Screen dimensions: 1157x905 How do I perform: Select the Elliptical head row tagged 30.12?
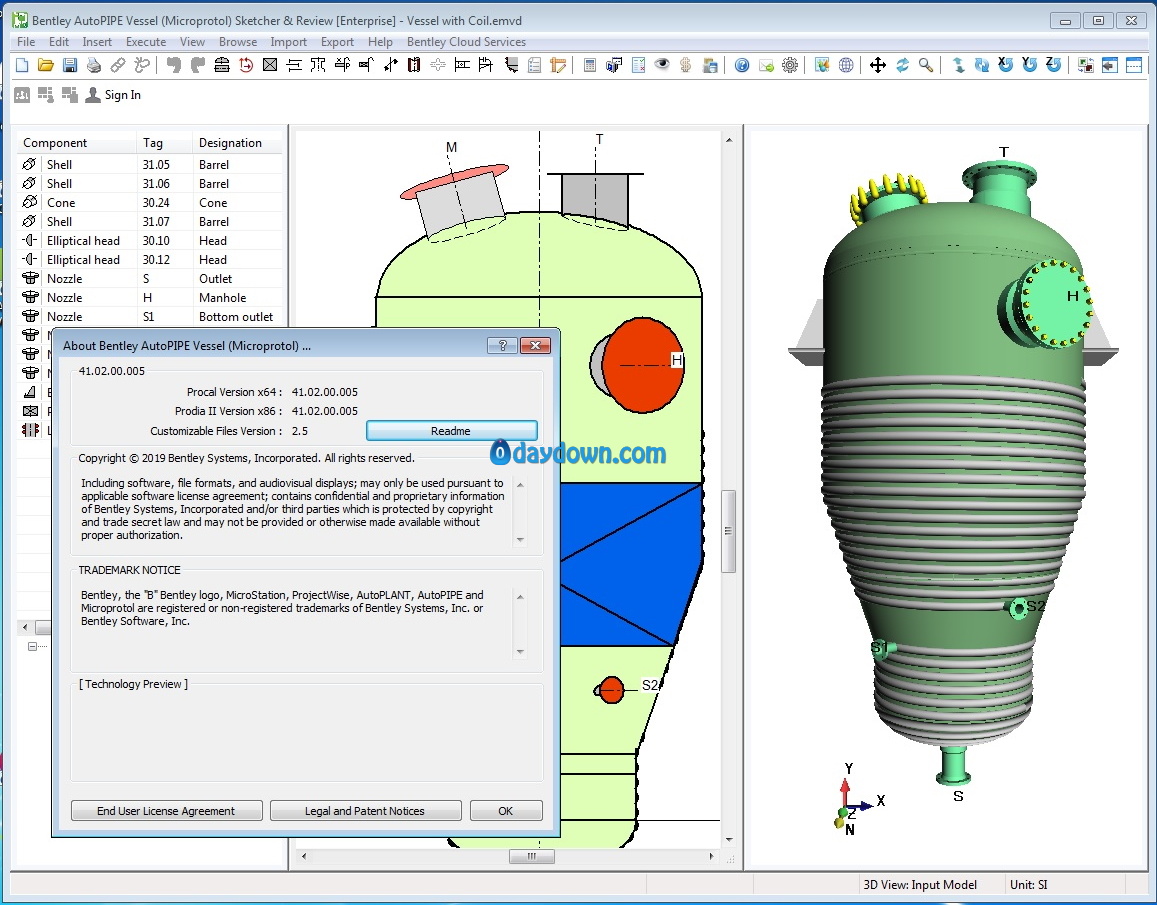point(149,259)
